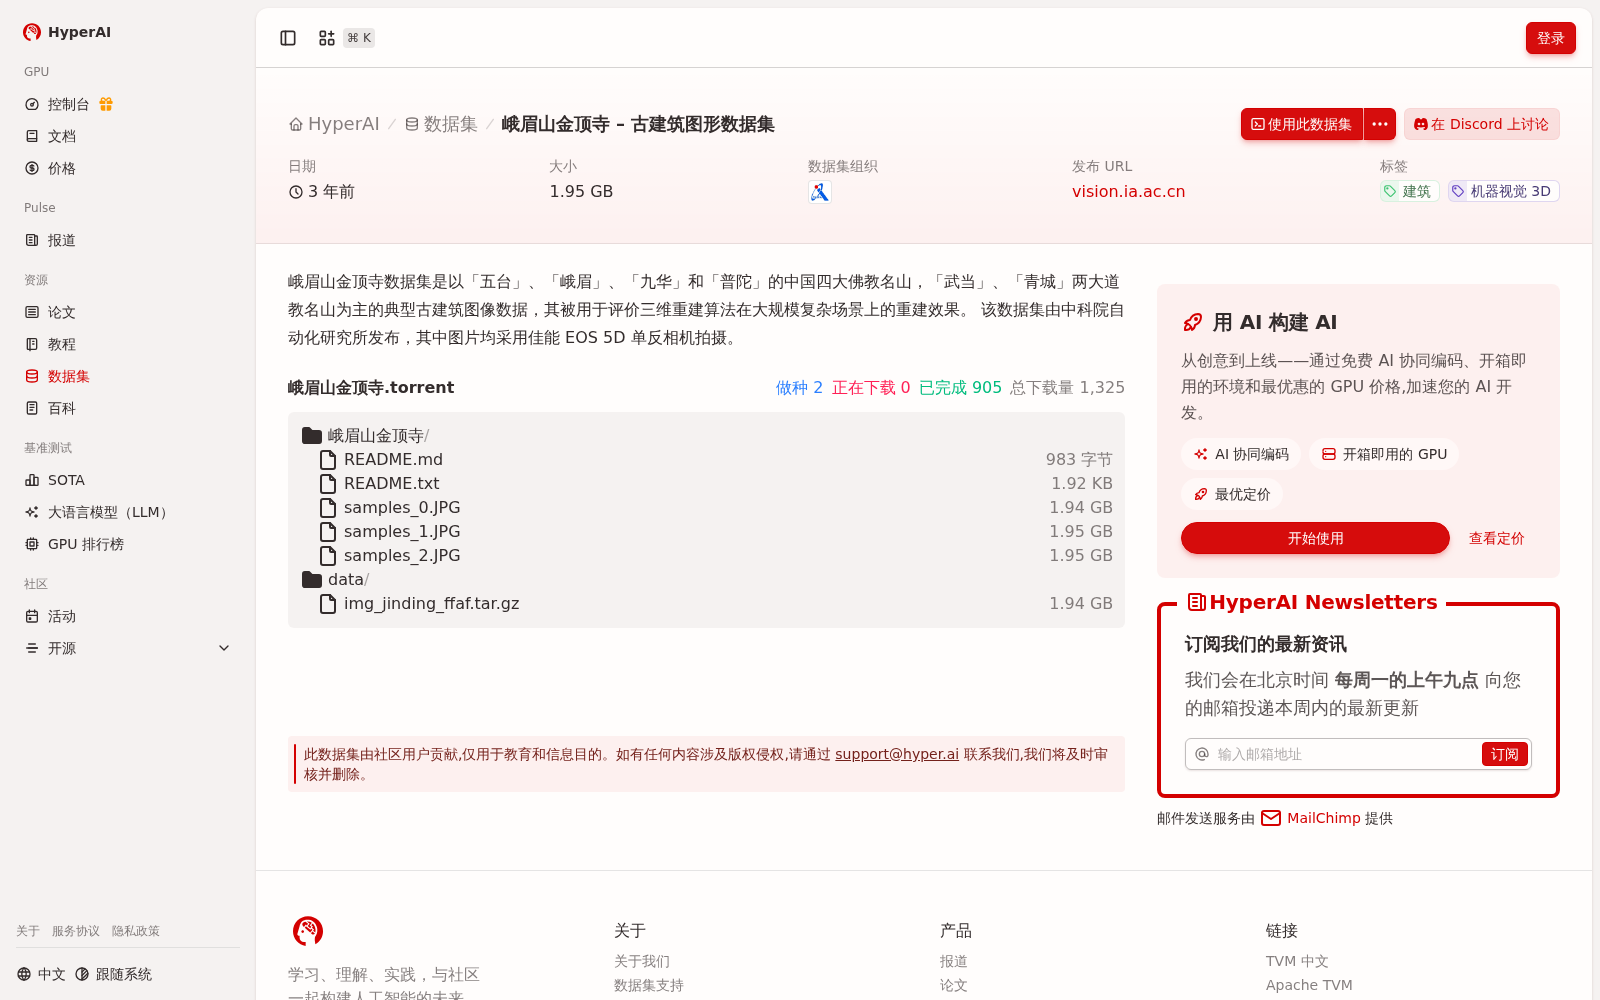Toggle the sidebar panel icon

pos(288,38)
